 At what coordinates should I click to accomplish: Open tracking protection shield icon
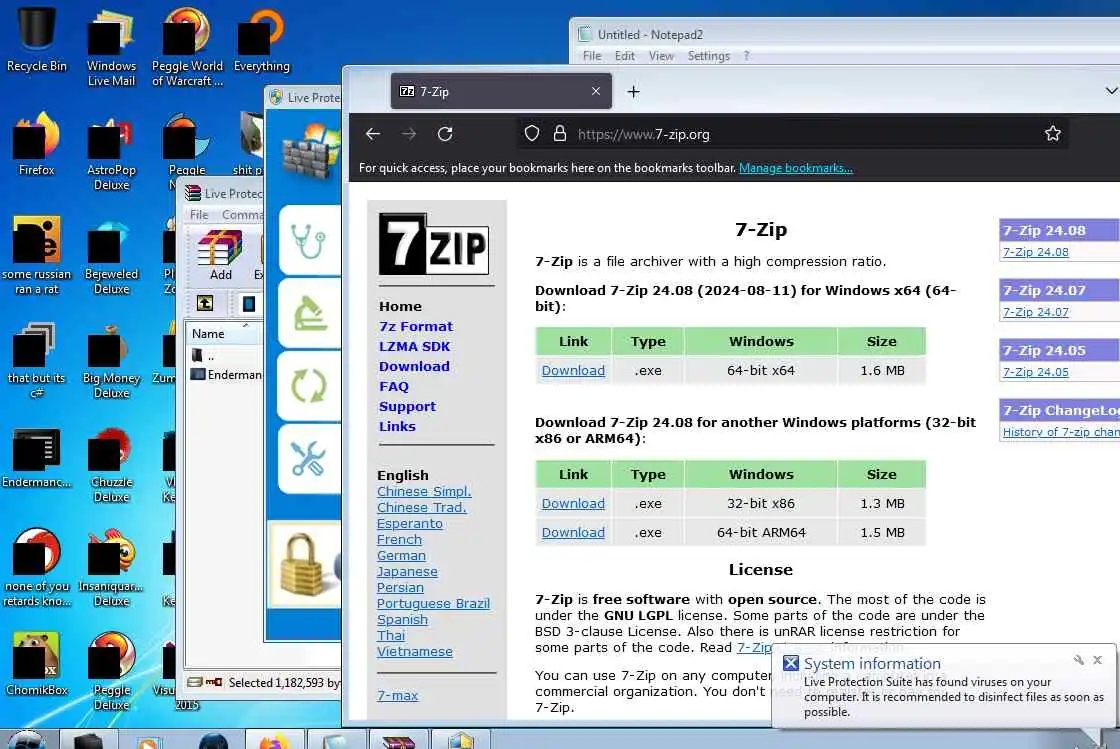531,134
